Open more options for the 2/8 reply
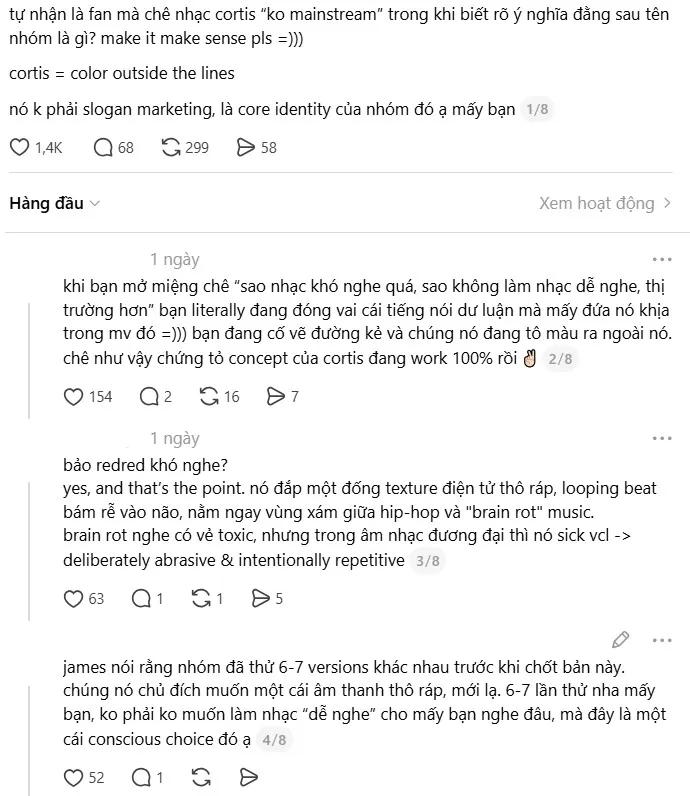Viewport: 690px width, 796px height. pos(662,259)
